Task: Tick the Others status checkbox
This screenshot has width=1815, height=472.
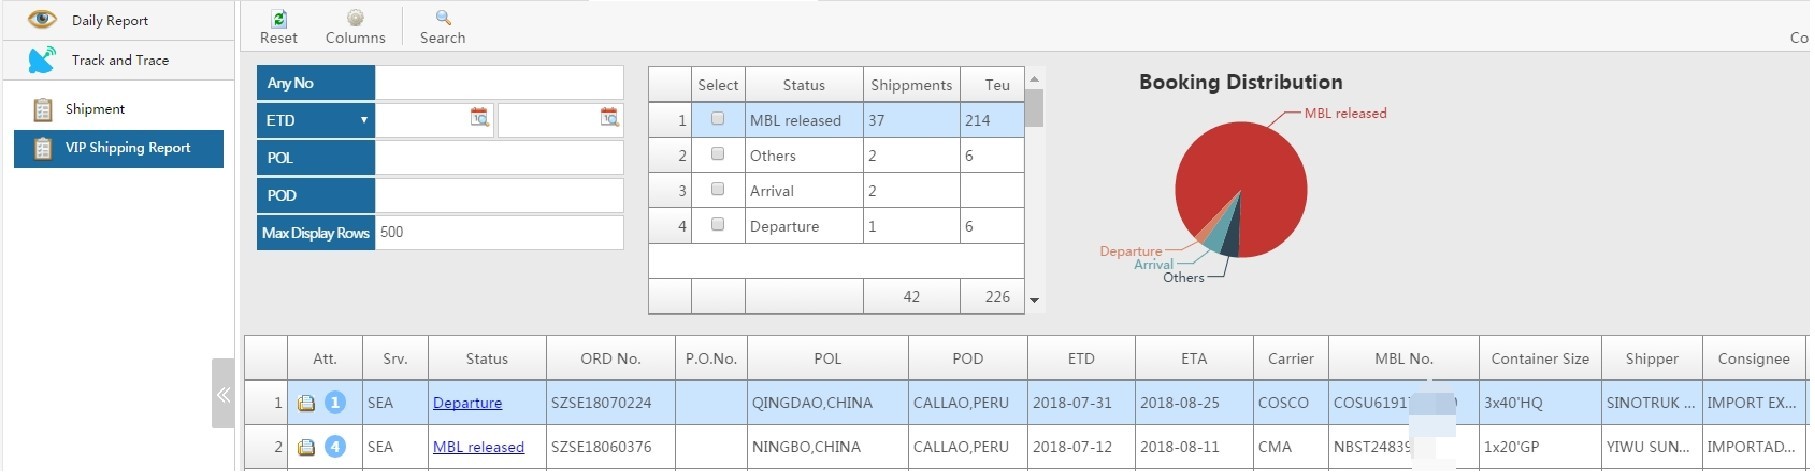Action: point(717,154)
